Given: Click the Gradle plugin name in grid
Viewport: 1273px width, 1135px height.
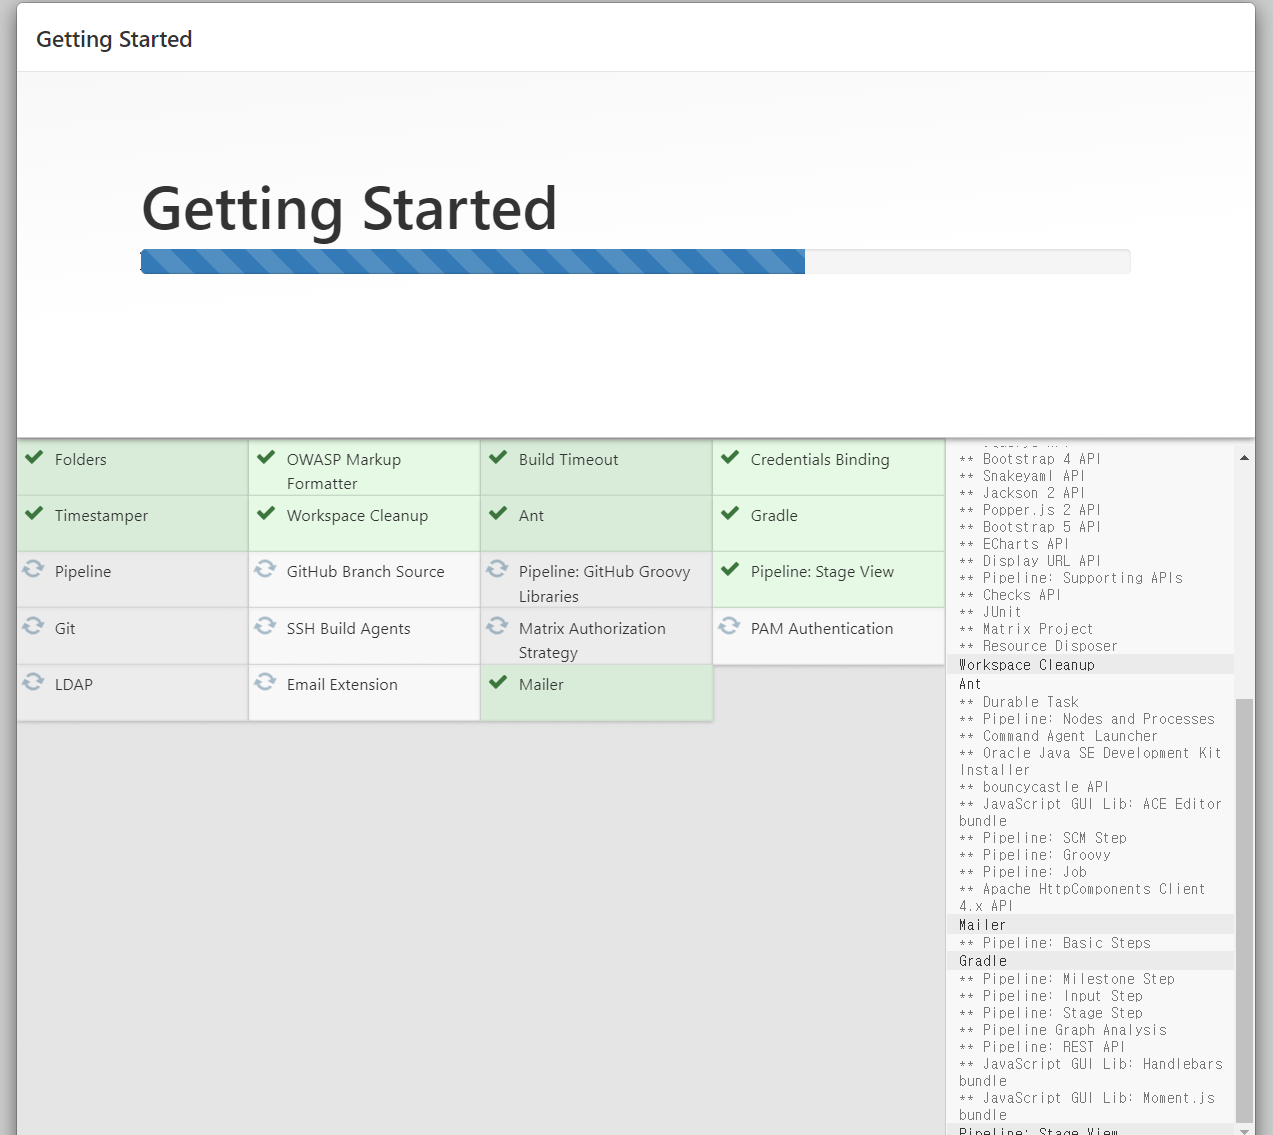Looking at the screenshot, I should [775, 516].
